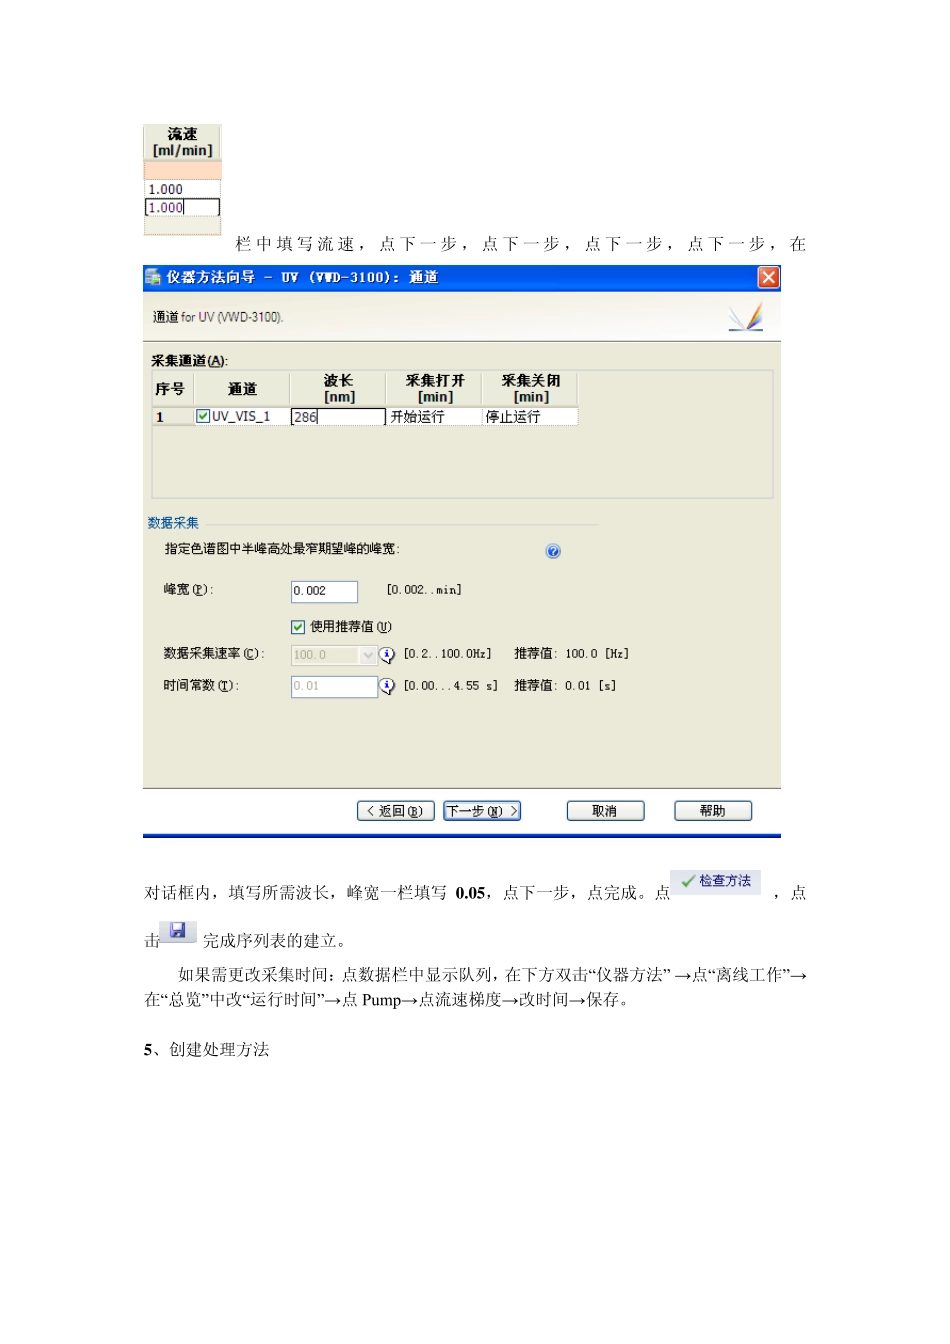The width and height of the screenshot is (950, 1344).
Task: Click the 取消 cancel button
Action: tap(605, 811)
